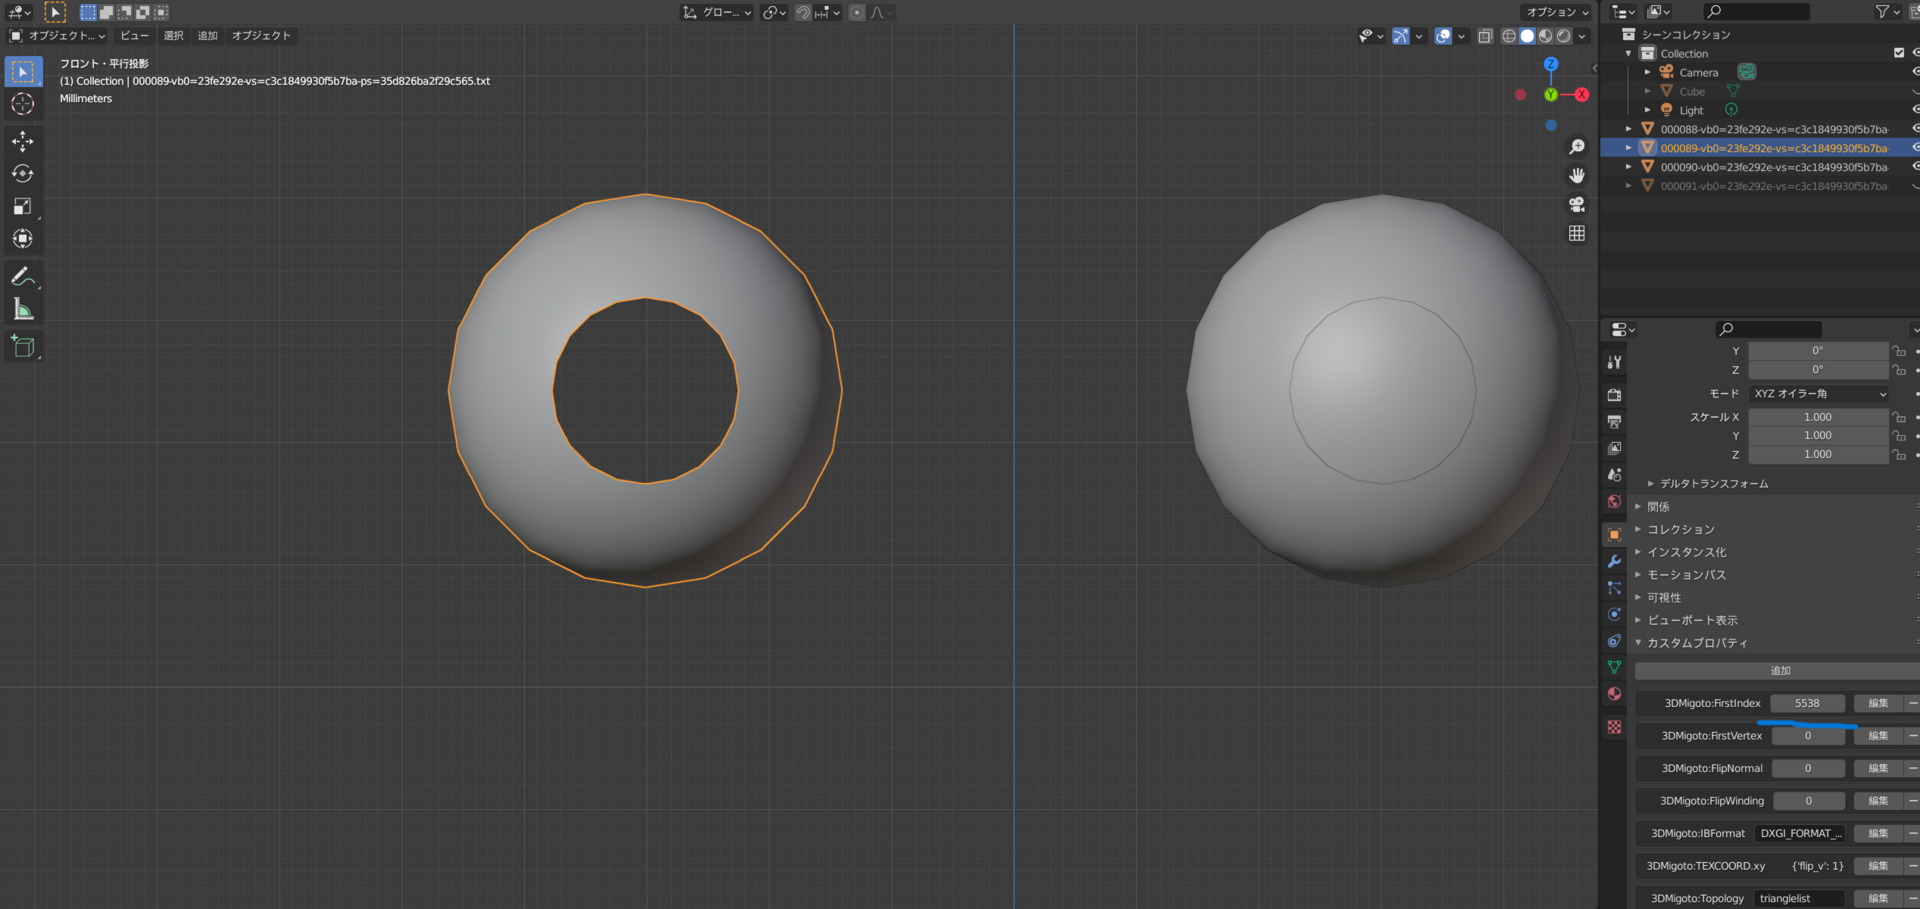The height and width of the screenshot is (909, 1920).
Task: Click the outliner search field
Action: pyautogui.click(x=1757, y=11)
